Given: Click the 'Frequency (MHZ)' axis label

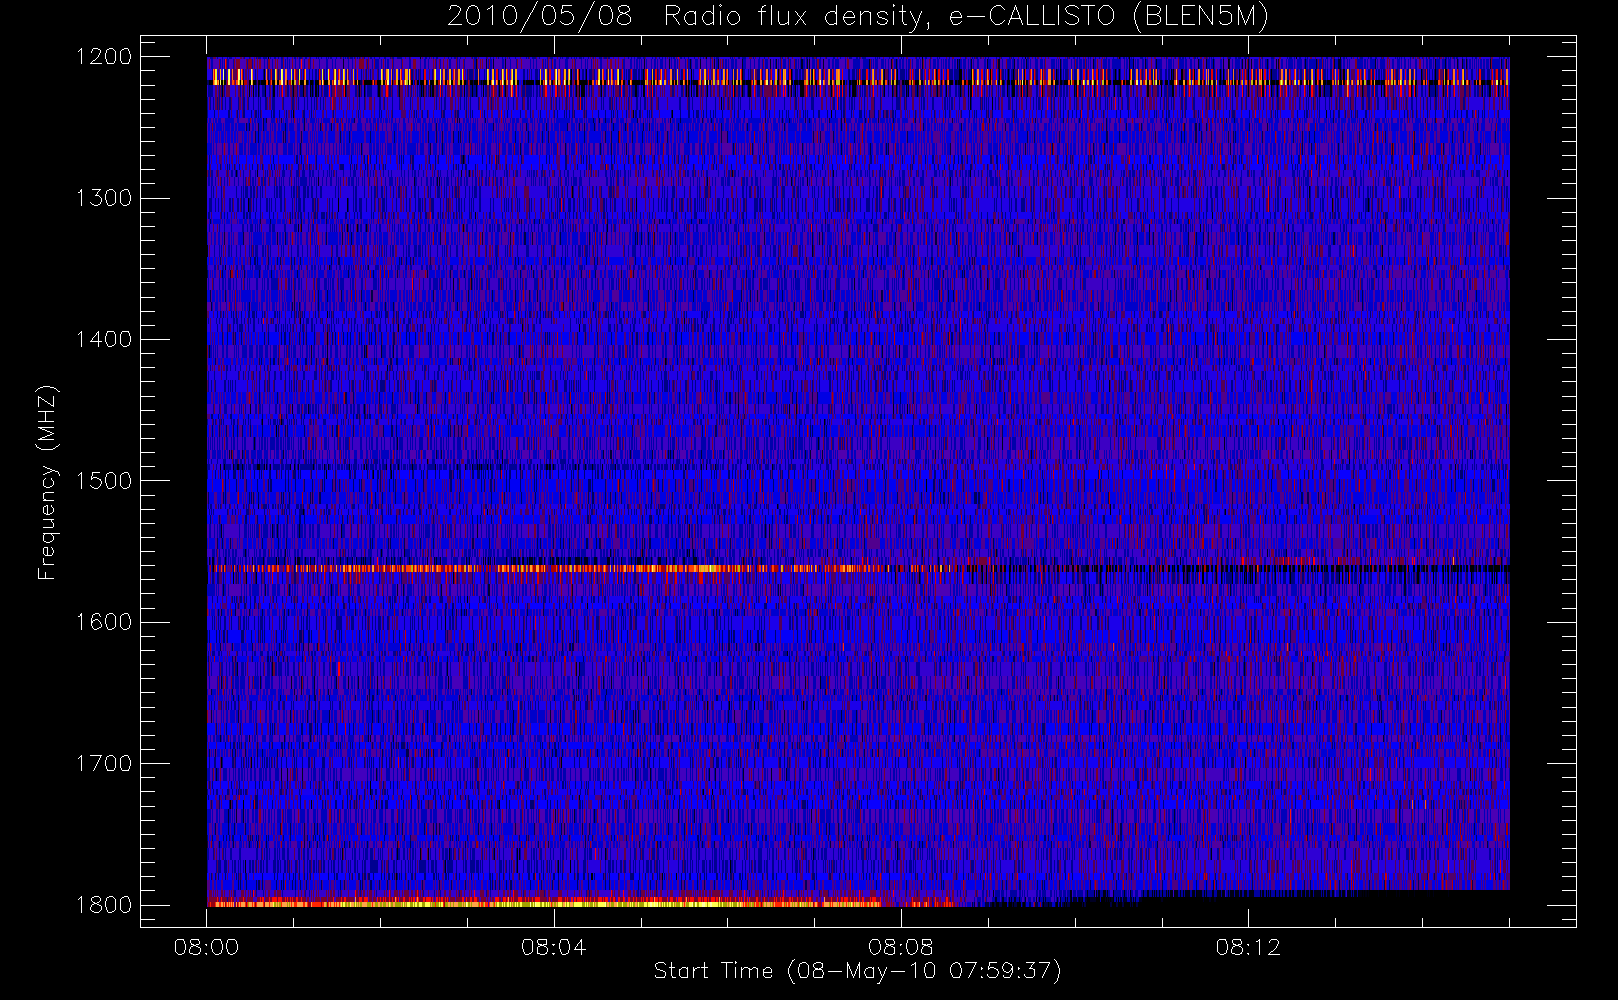Looking at the screenshot, I should pos(47,482).
